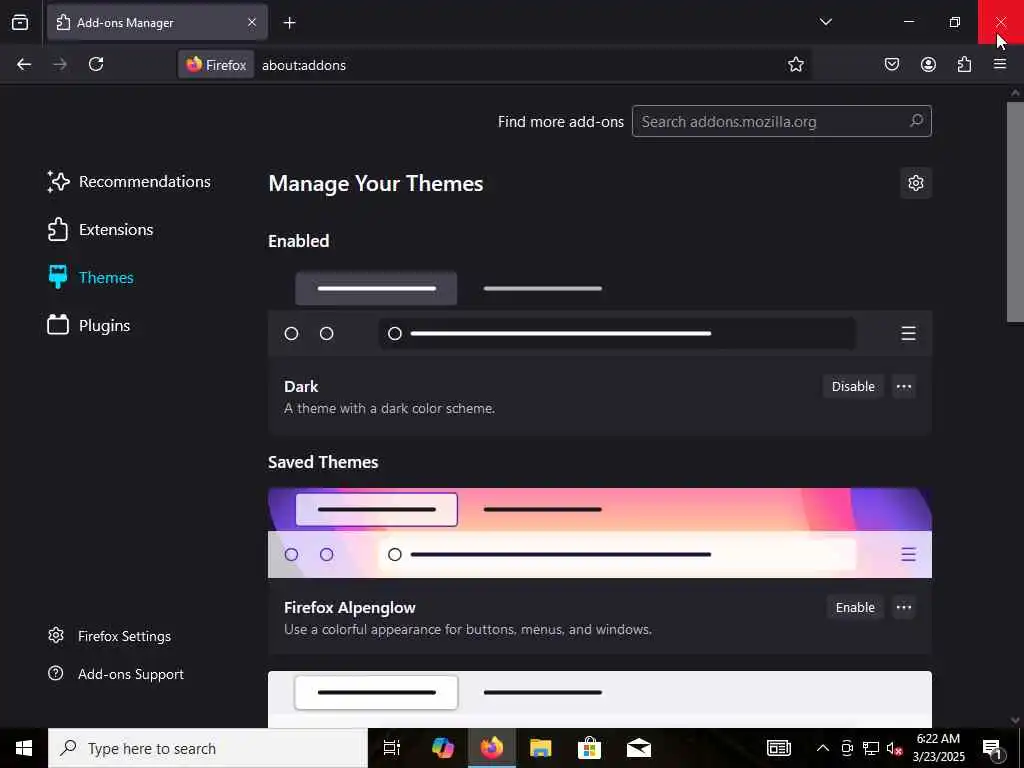
Task: Switch to Firefox taskbar icon
Action: coord(492,748)
